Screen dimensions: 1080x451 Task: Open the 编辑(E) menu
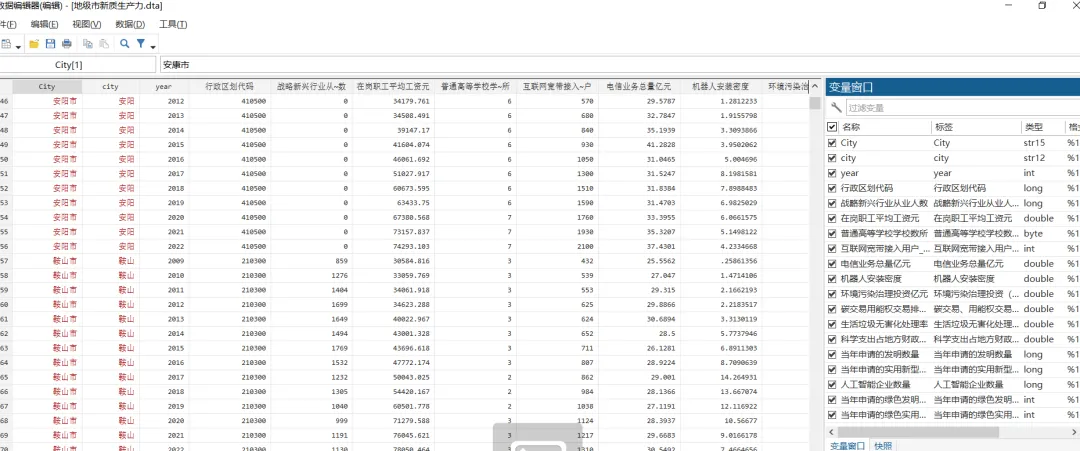point(44,24)
